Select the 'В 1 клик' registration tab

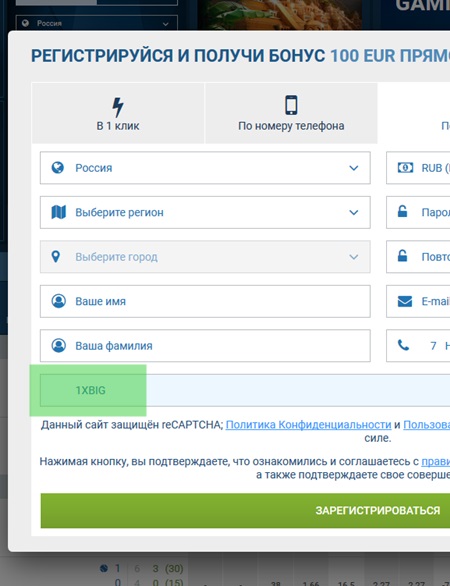pyautogui.click(x=118, y=113)
